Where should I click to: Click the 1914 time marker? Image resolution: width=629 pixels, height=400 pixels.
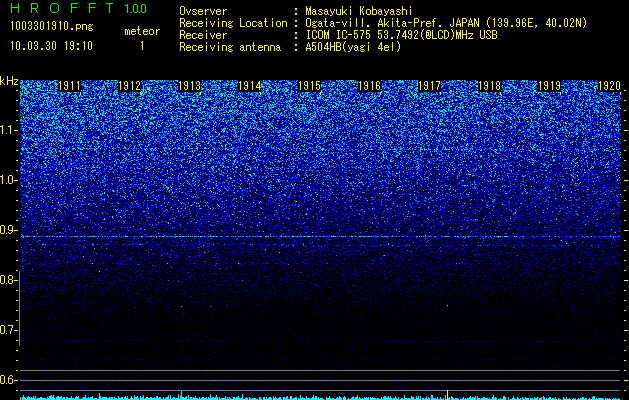[x=250, y=86]
